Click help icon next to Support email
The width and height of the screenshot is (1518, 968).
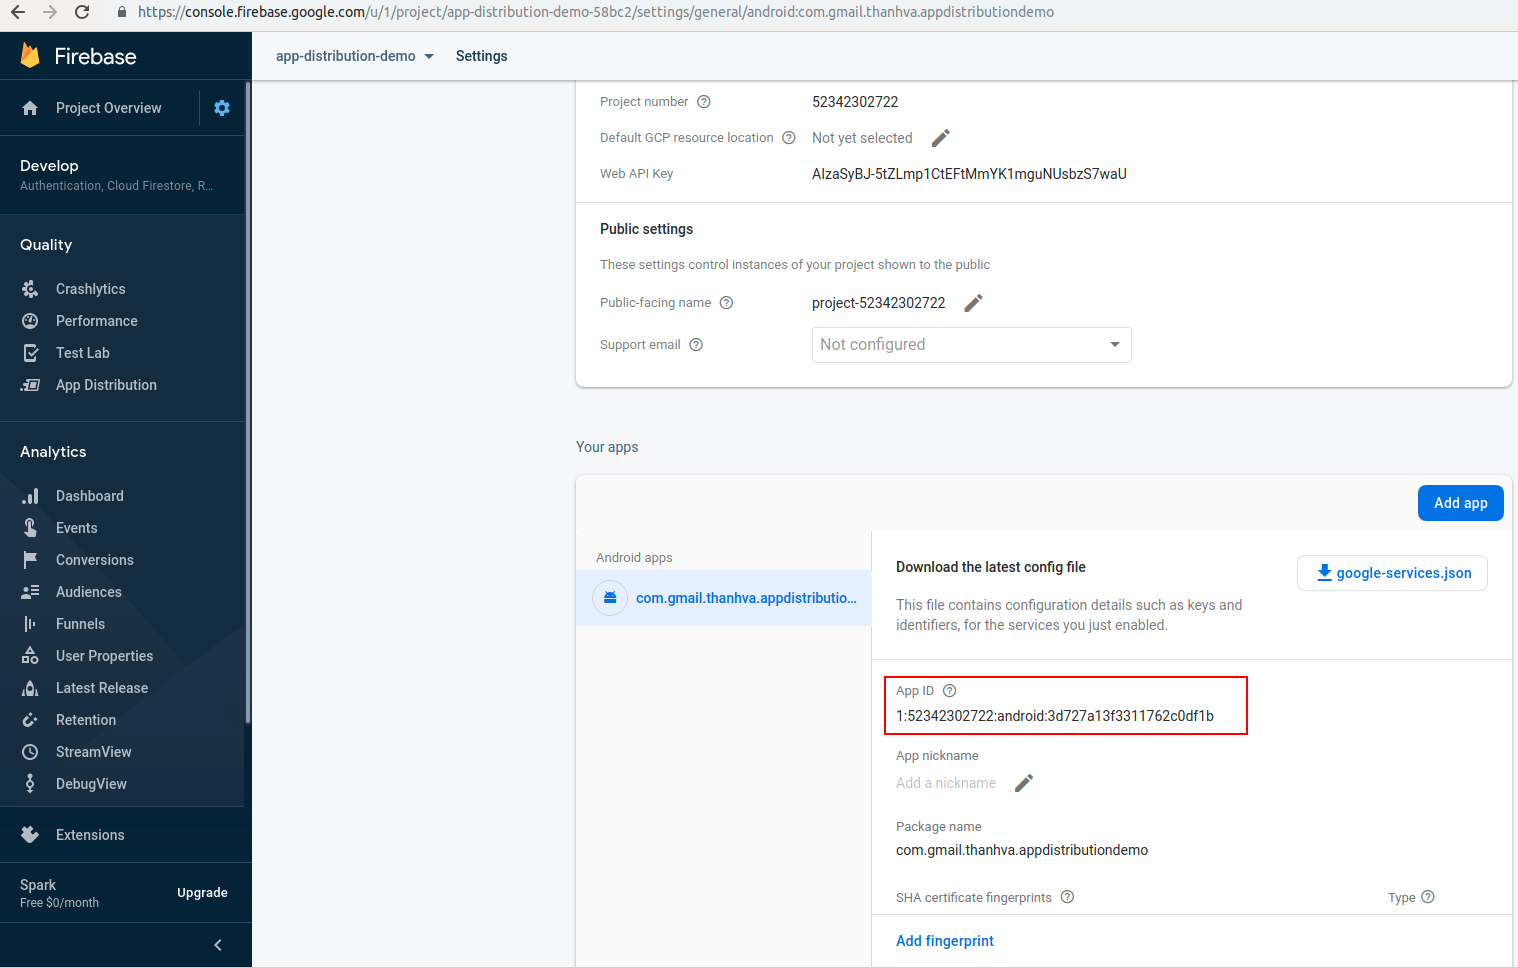click(696, 345)
